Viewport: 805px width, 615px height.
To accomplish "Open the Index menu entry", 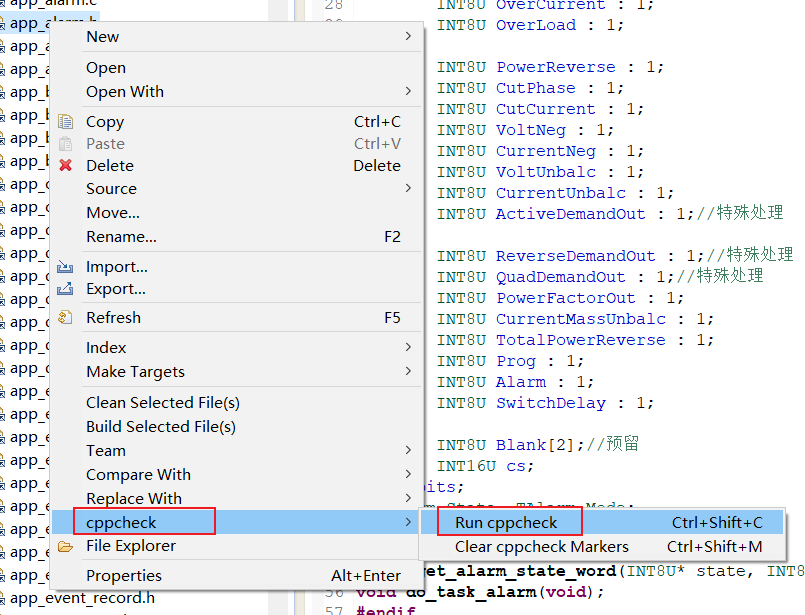I will pos(237,348).
